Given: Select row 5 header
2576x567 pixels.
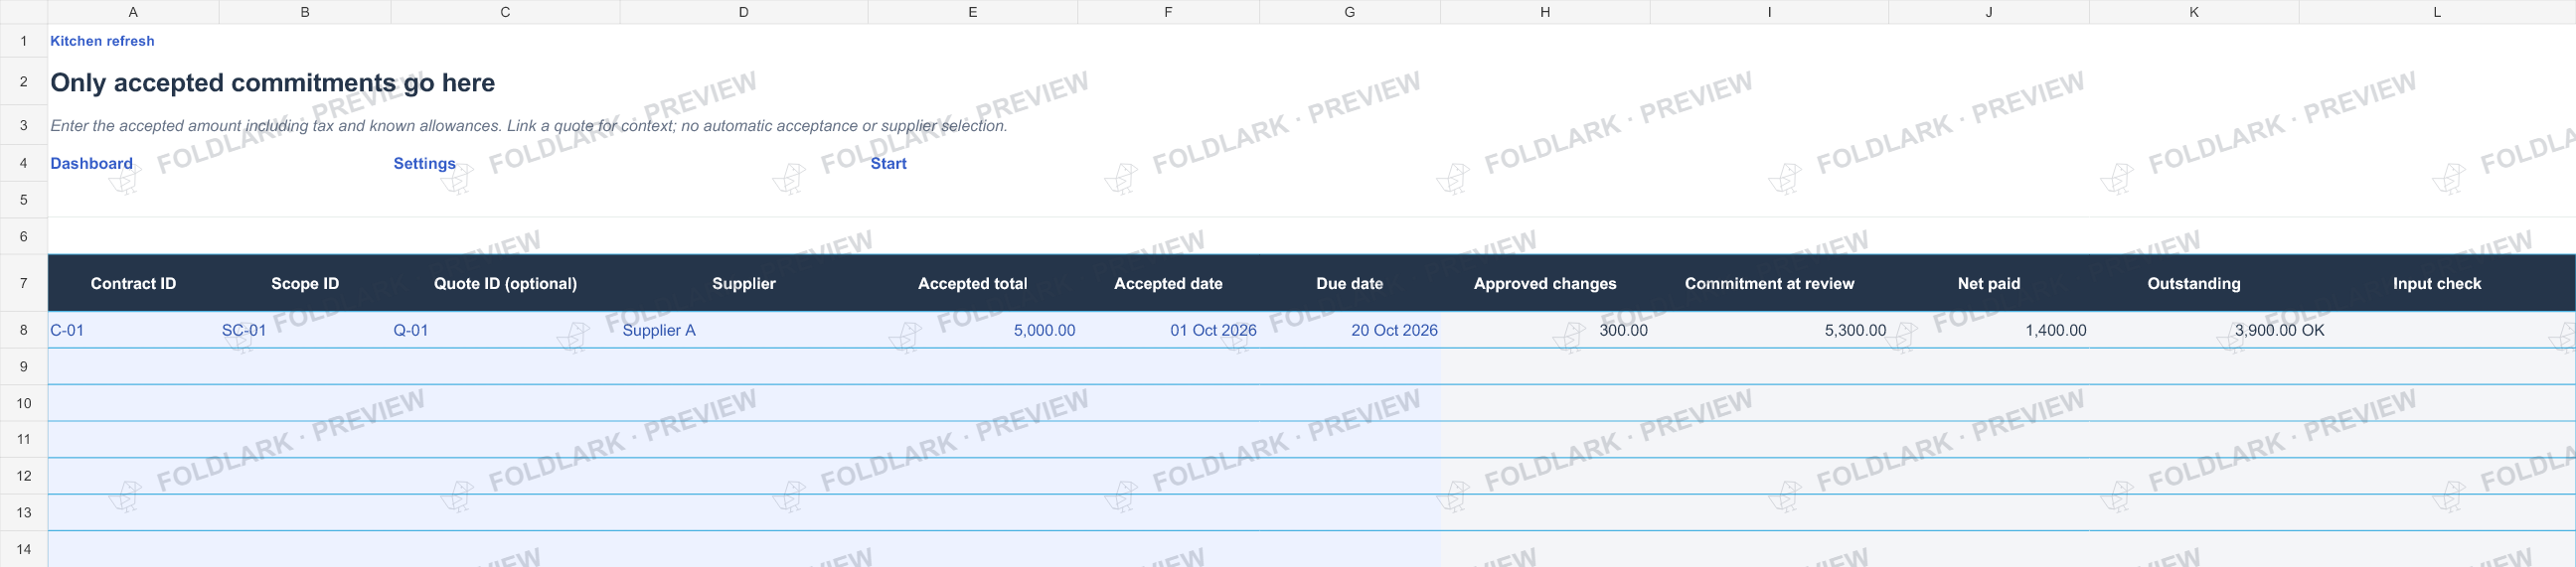Looking at the screenshot, I should click(24, 199).
